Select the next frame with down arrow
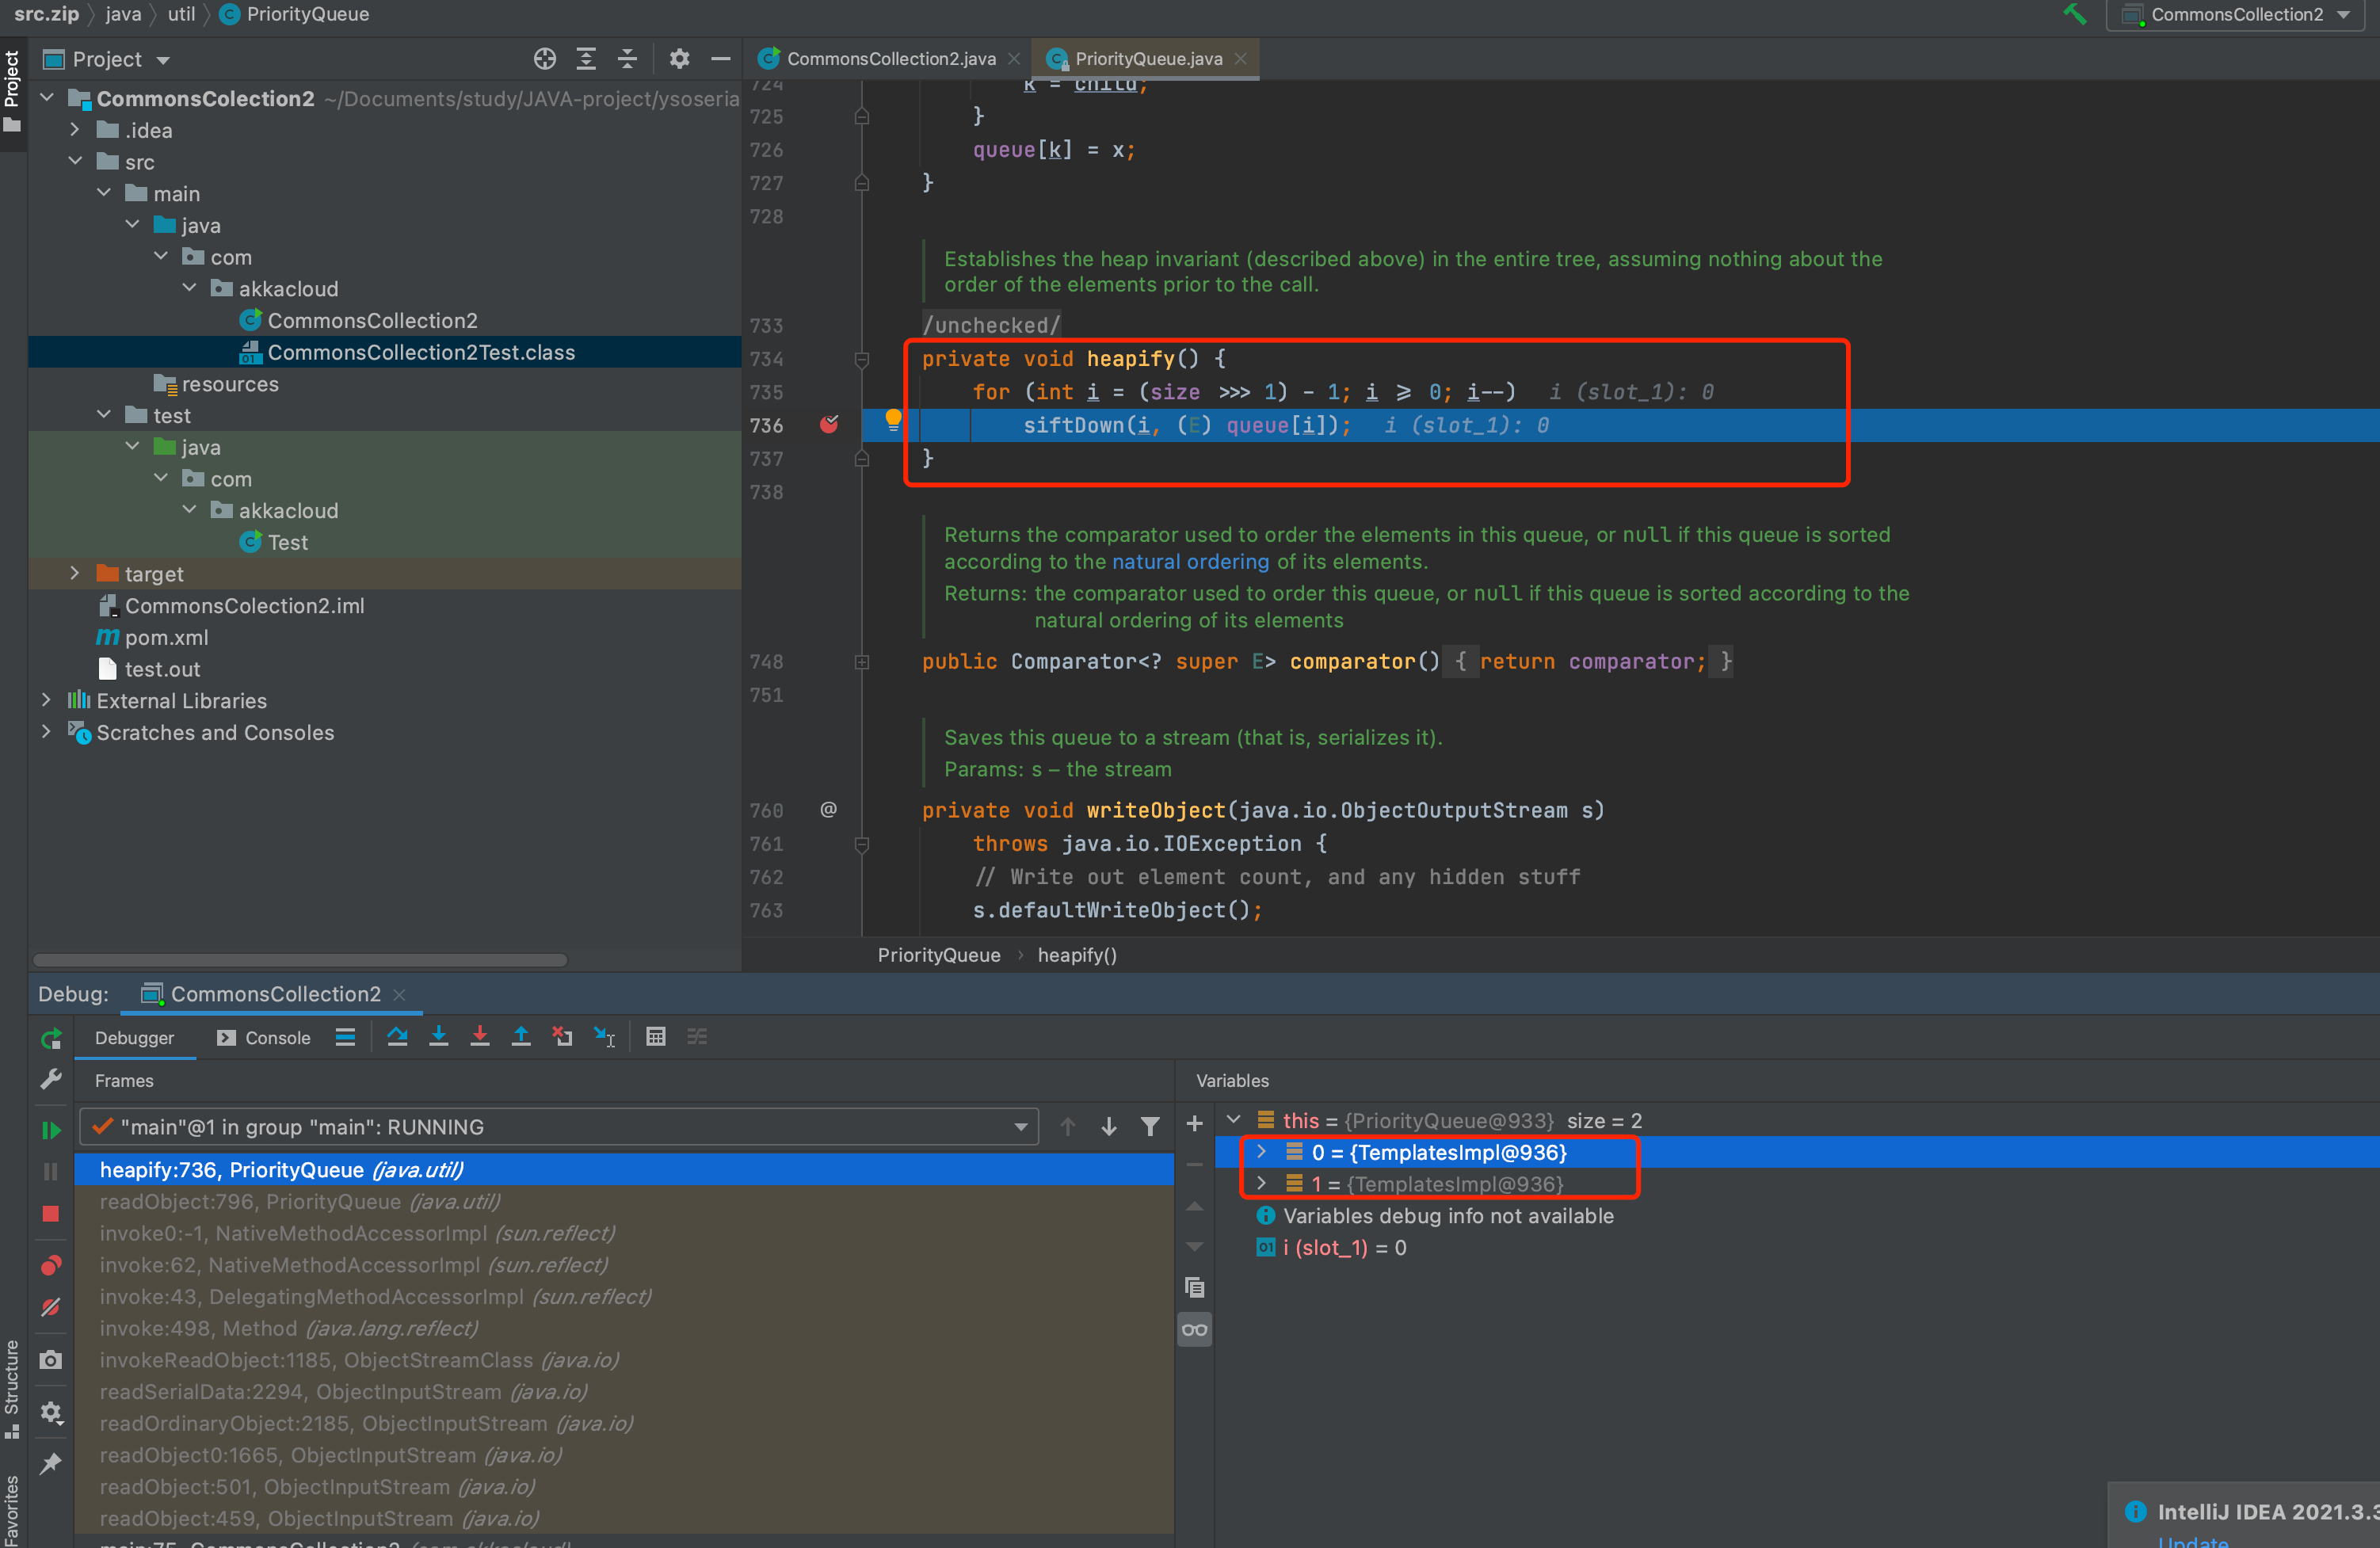This screenshot has height=1548, width=2380. point(1109,1127)
